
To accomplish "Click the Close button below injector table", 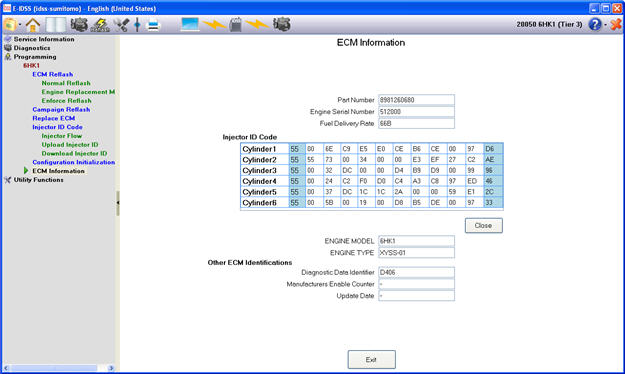I will click(x=483, y=225).
